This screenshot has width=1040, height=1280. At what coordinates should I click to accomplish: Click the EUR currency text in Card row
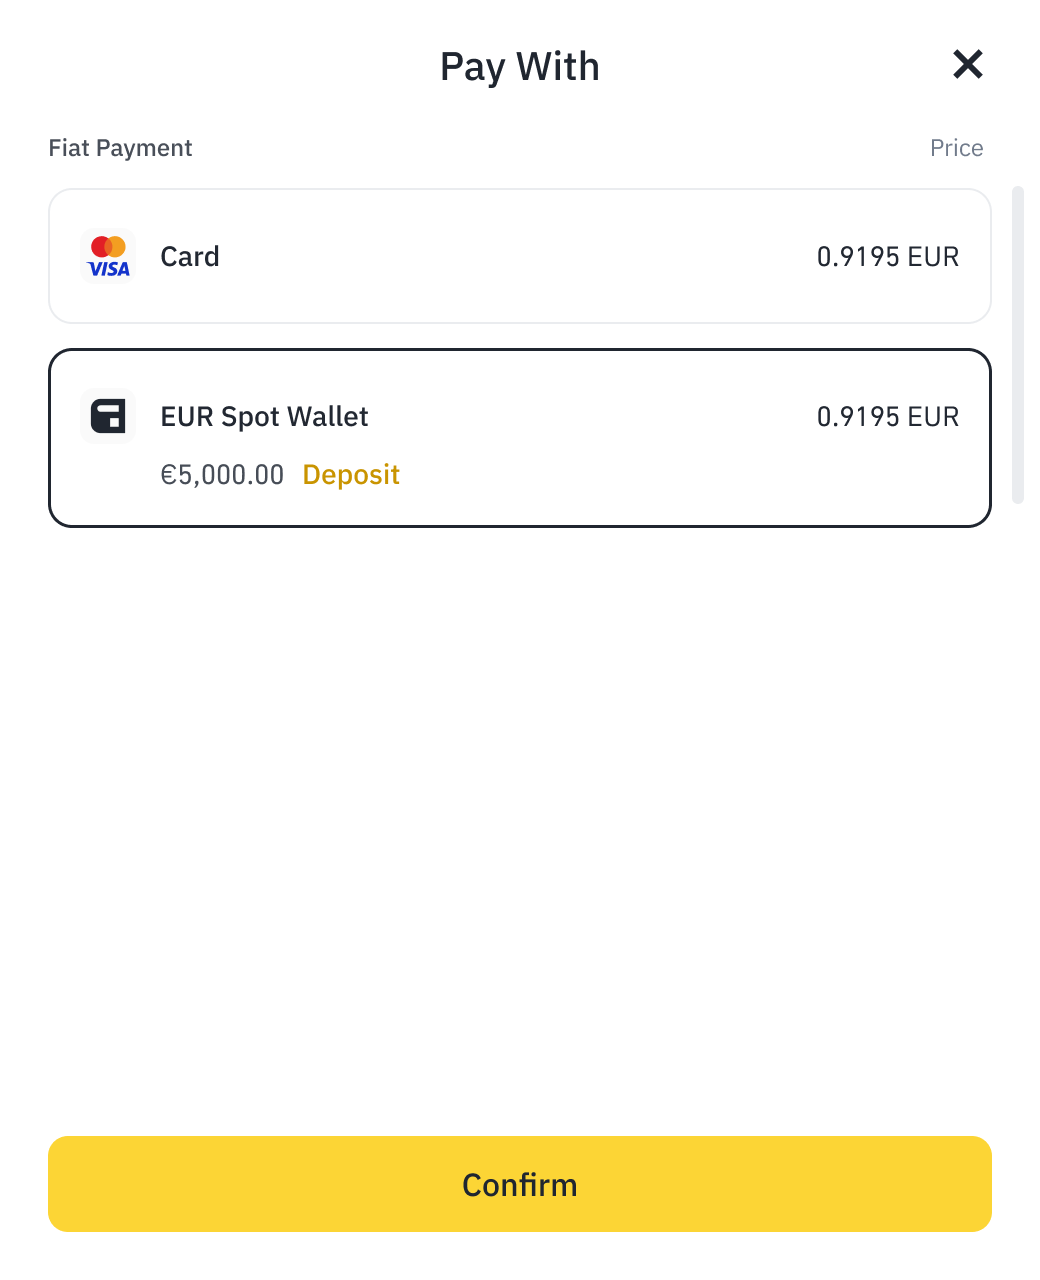pyautogui.click(x=933, y=257)
